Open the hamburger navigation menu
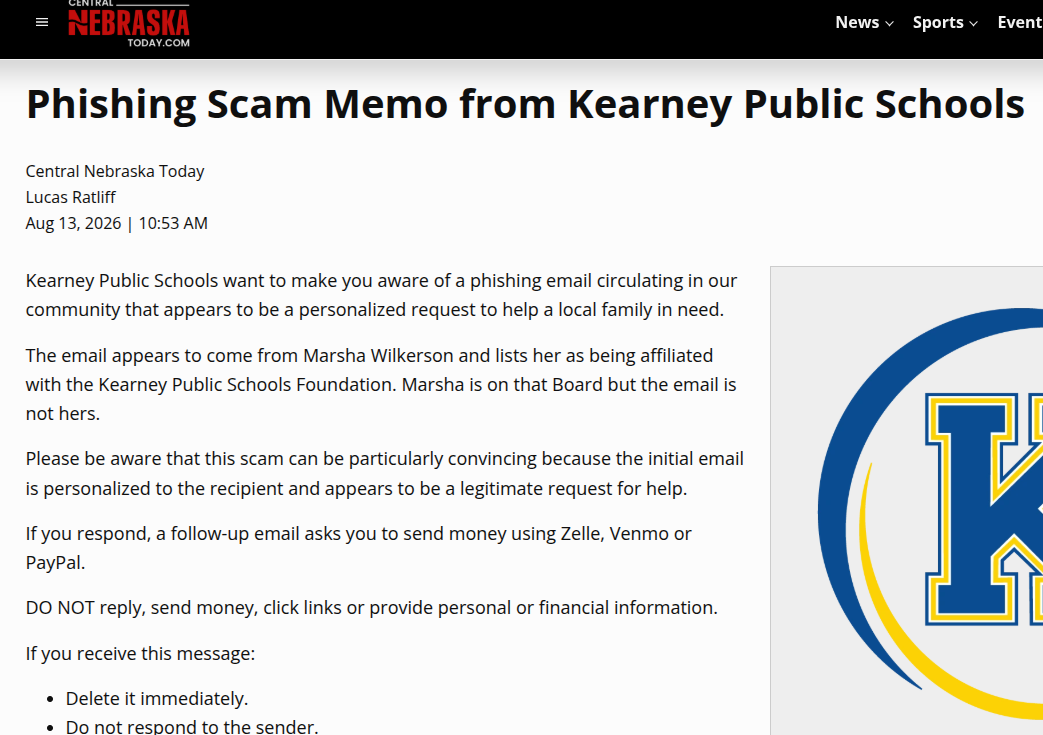Viewport: 1043px width, 735px height. click(x=42, y=23)
